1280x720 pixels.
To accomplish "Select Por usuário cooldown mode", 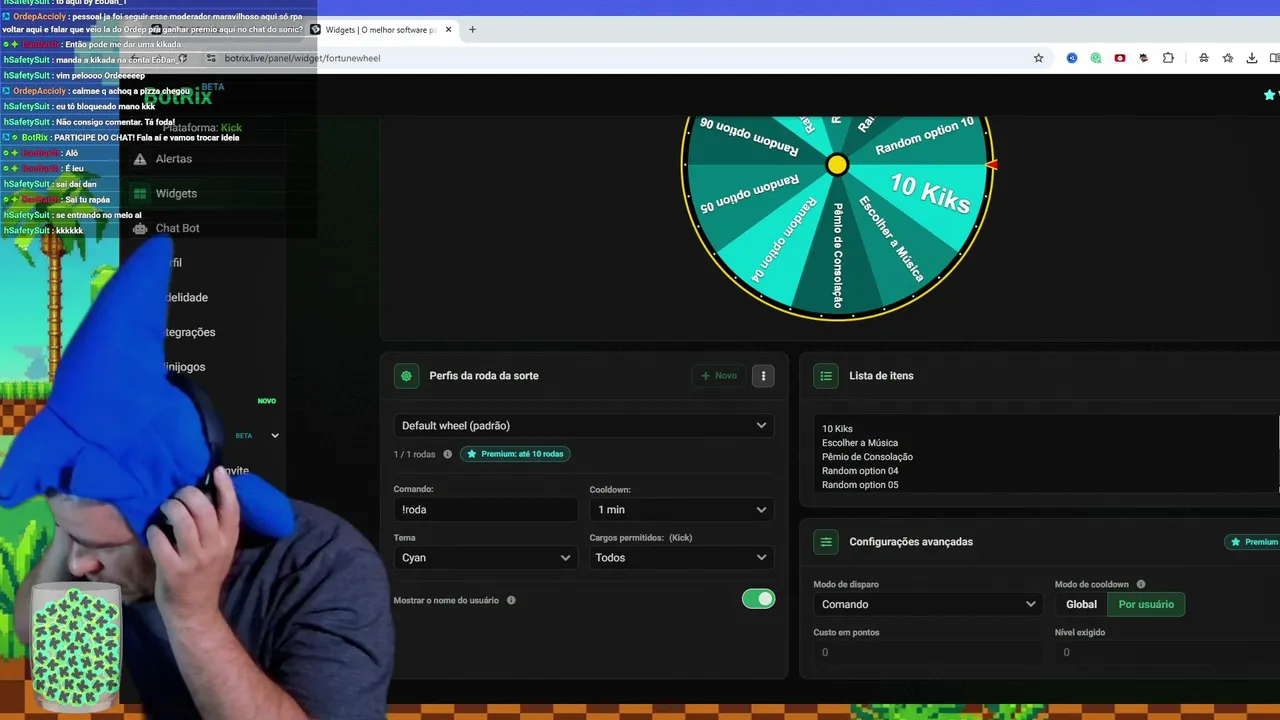I will pyautogui.click(x=1146, y=604).
